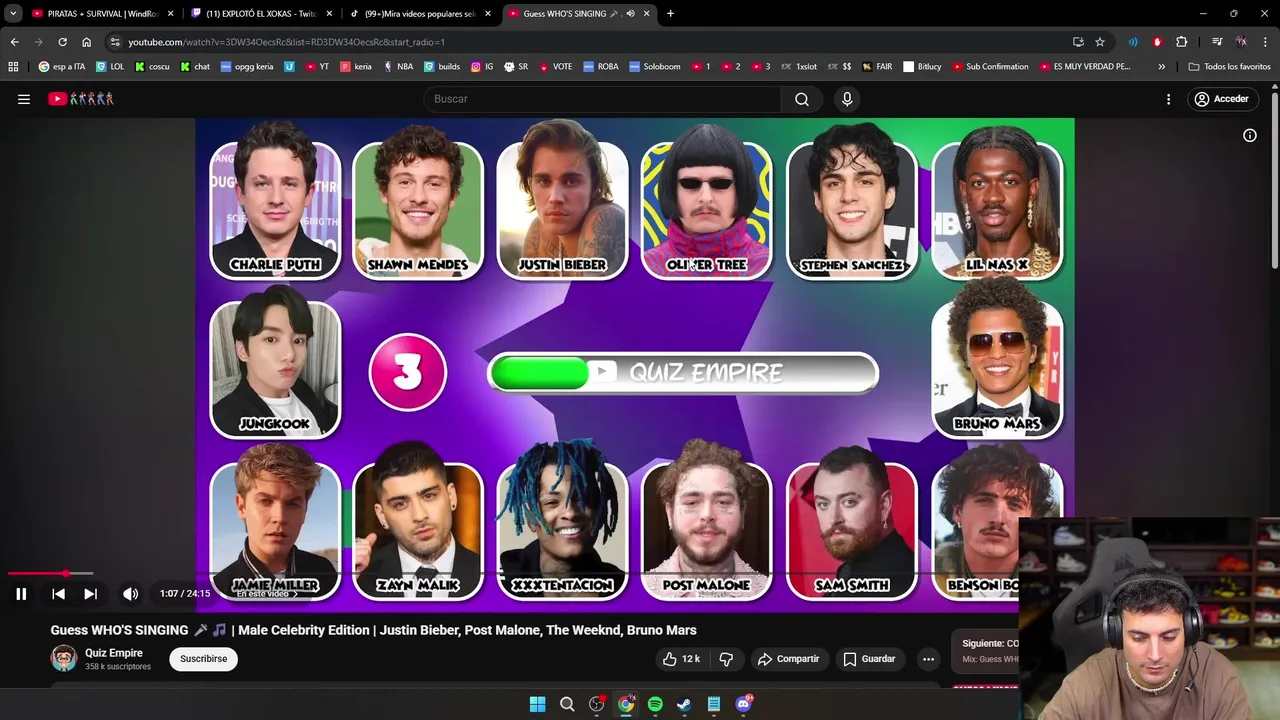Go to browser home page

[86, 42]
